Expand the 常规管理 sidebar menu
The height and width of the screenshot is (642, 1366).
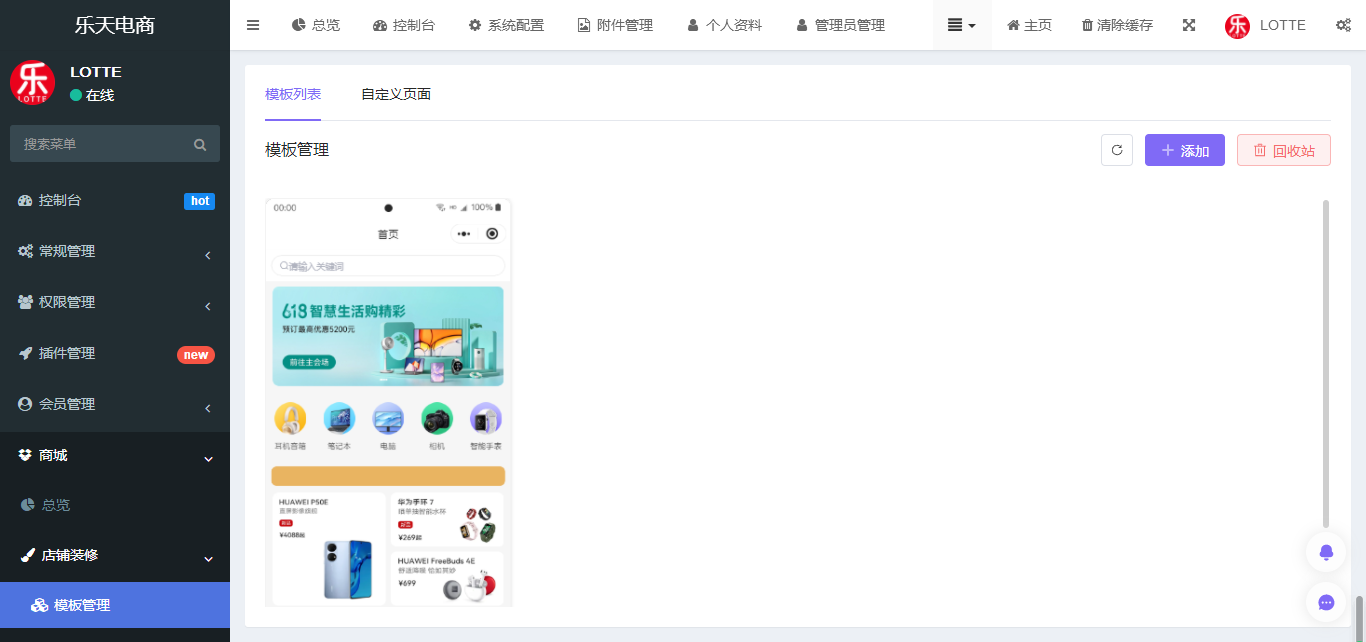(115, 251)
